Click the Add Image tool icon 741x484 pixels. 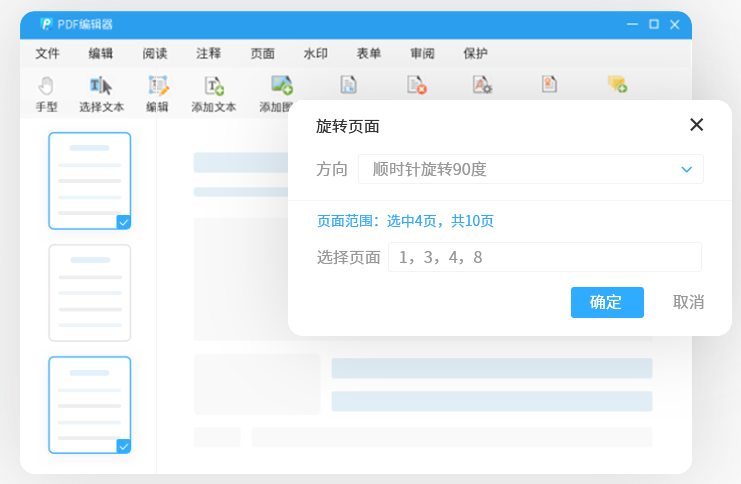(x=282, y=86)
